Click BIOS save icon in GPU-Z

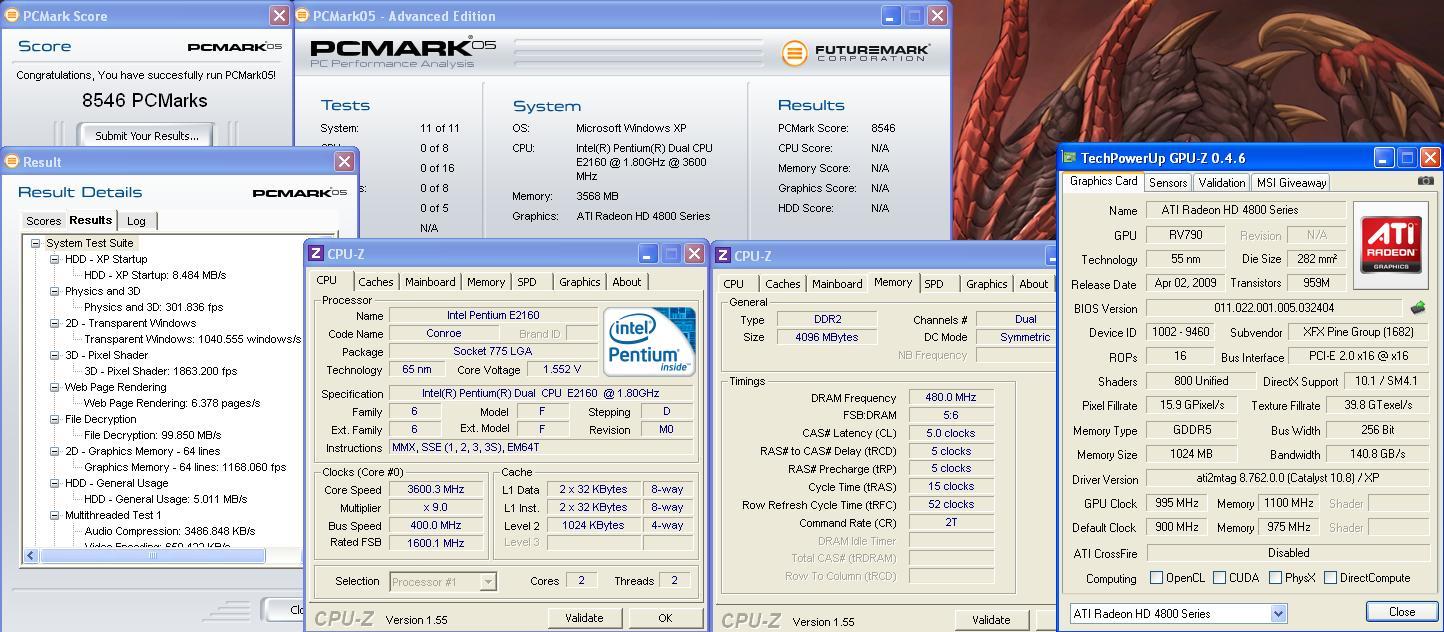(x=1418, y=308)
